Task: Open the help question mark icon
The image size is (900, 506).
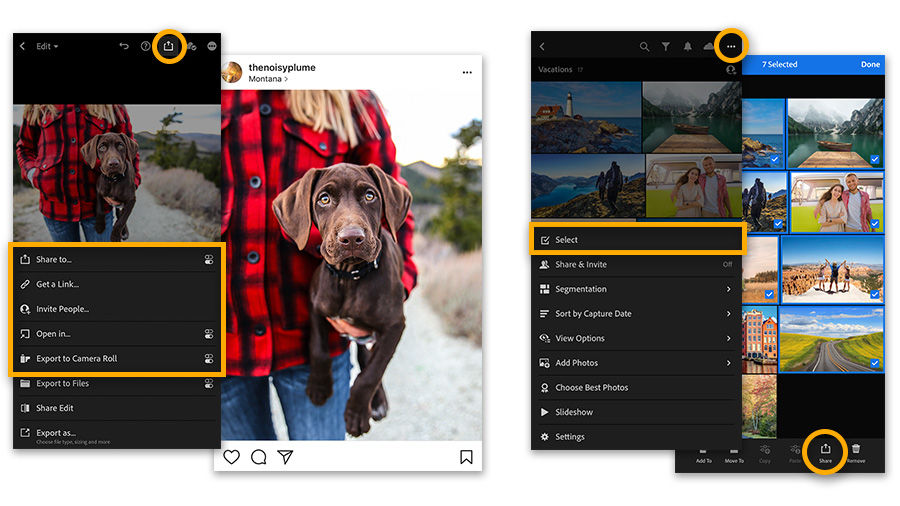Action: (145, 46)
